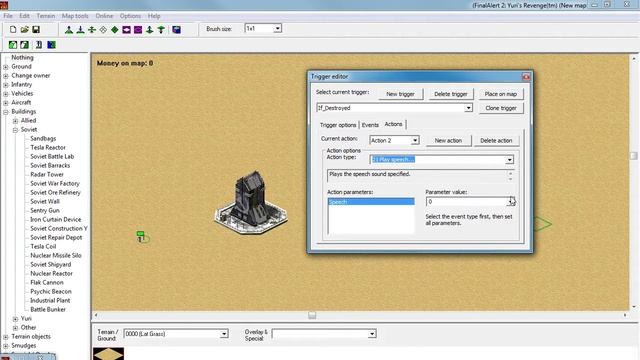This screenshot has width=640, height=360.
Task: Create a new map with toolbar icon
Action: [13, 29]
